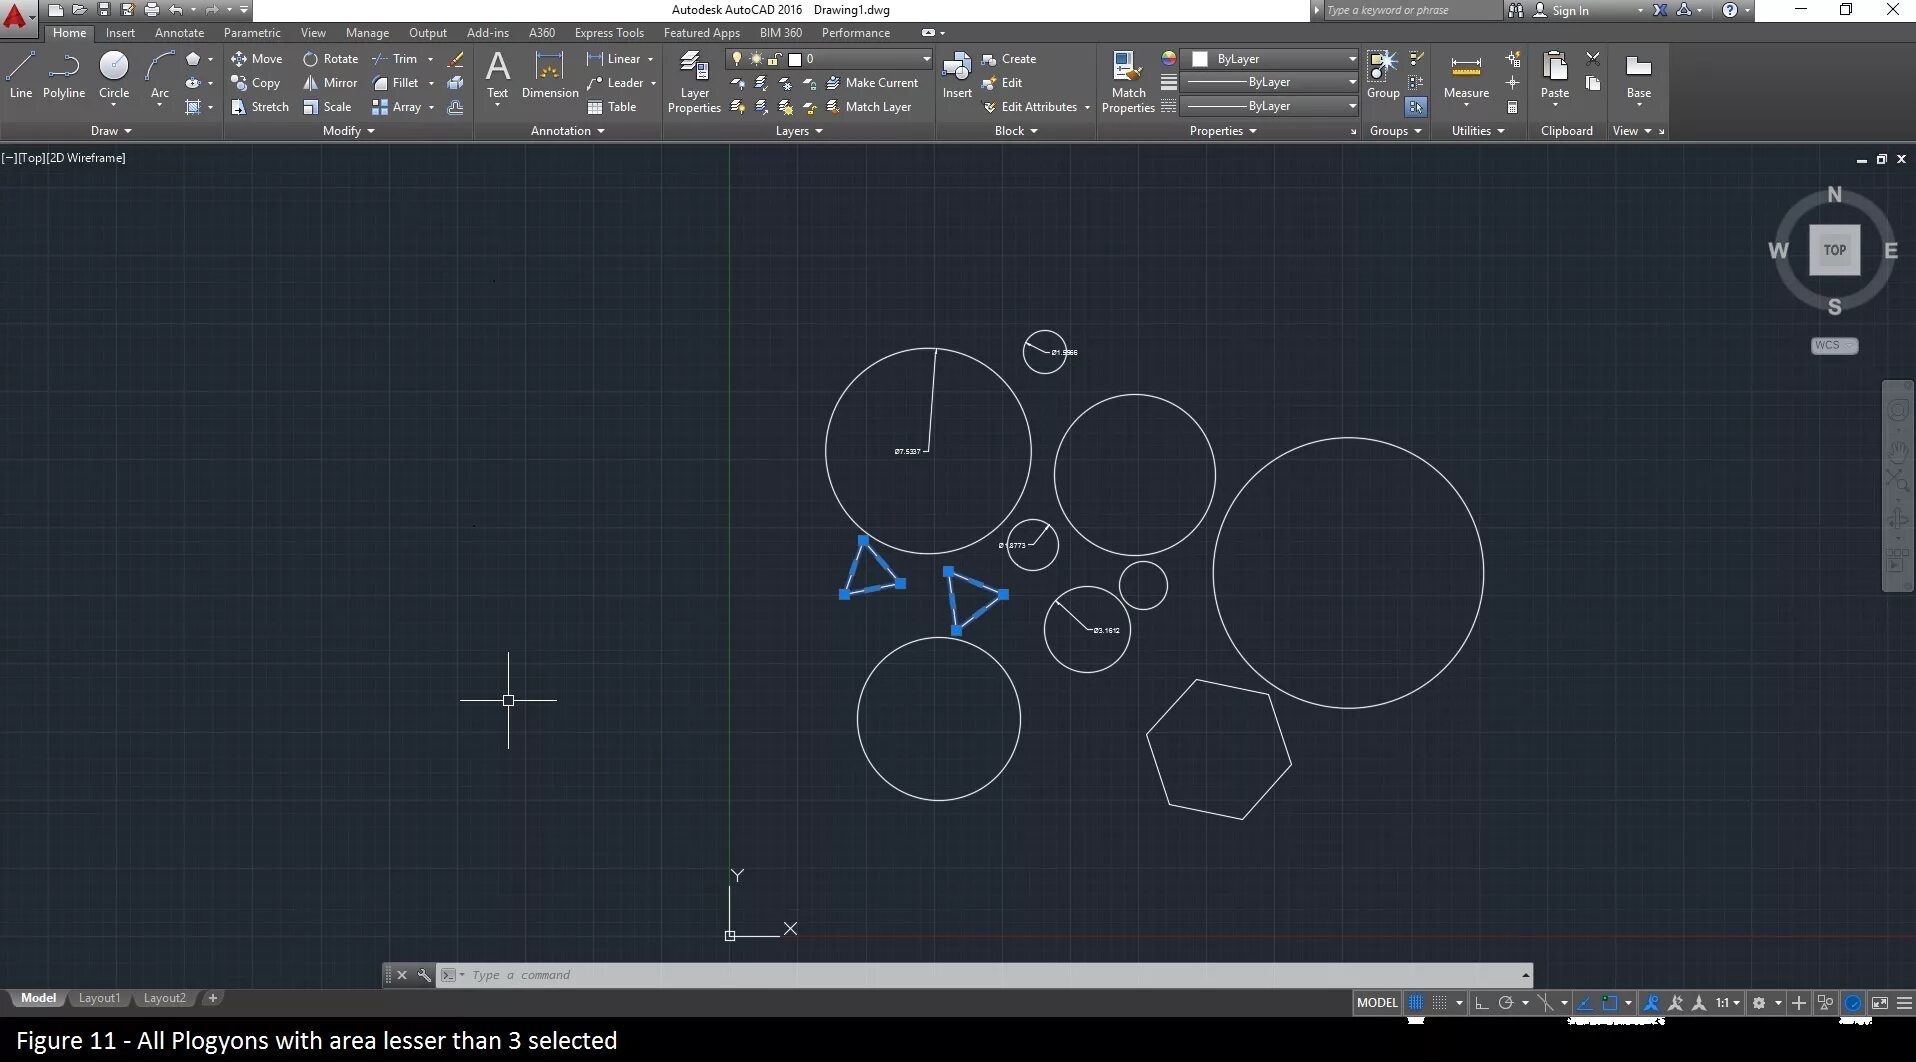Open the Insert ribbon tab
Viewport: 1916px width, 1062px height.
(120, 33)
